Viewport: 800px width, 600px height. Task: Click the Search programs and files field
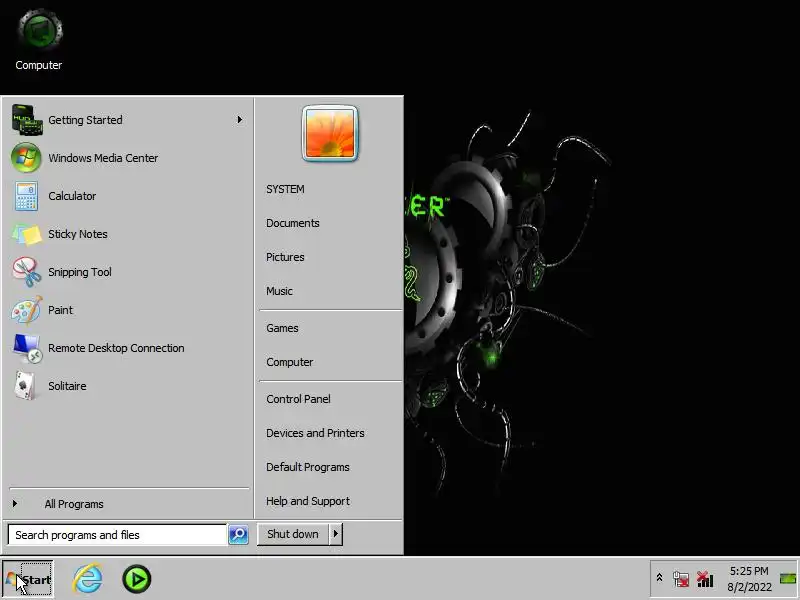pos(117,535)
